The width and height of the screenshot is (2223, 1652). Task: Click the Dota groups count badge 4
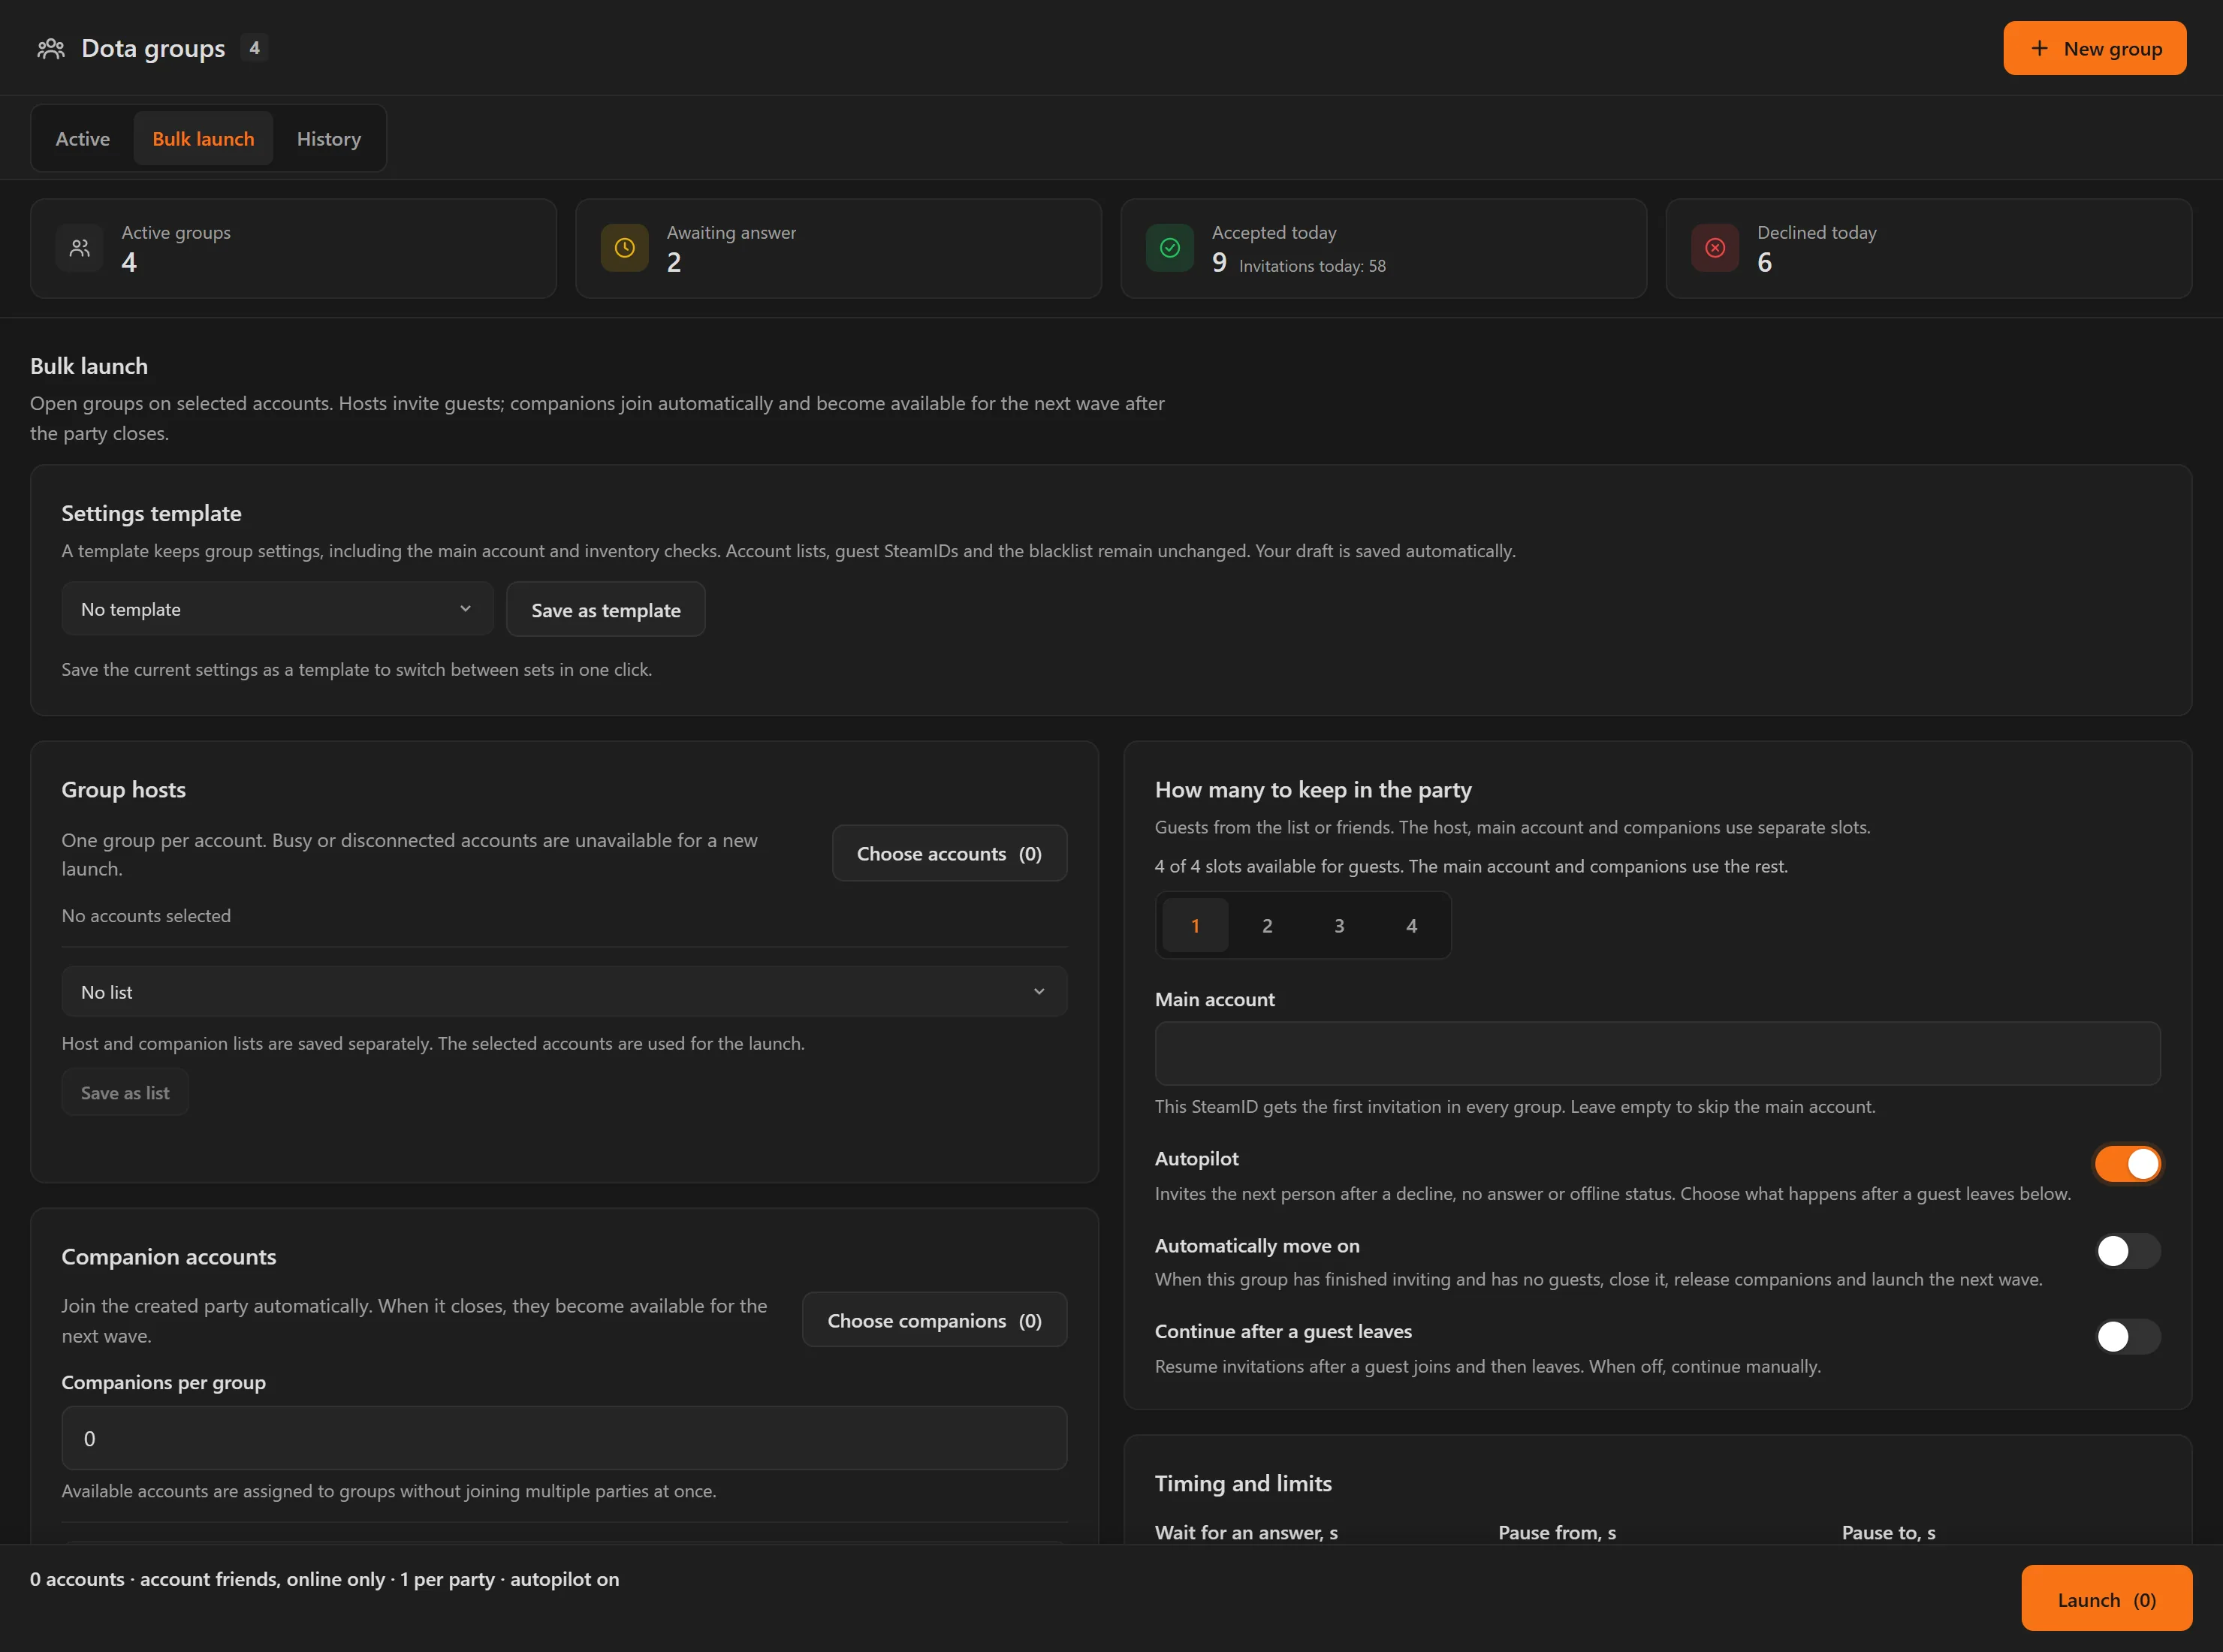coord(254,48)
